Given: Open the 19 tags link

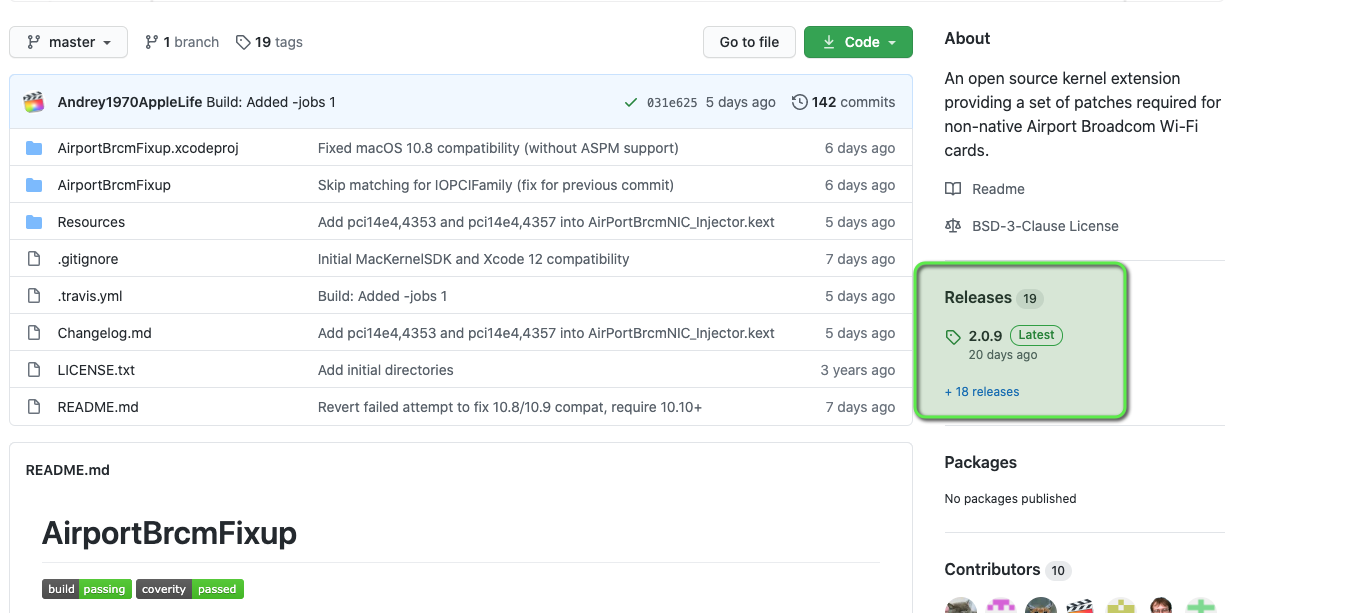Looking at the screenshot, I should [269, 42].
